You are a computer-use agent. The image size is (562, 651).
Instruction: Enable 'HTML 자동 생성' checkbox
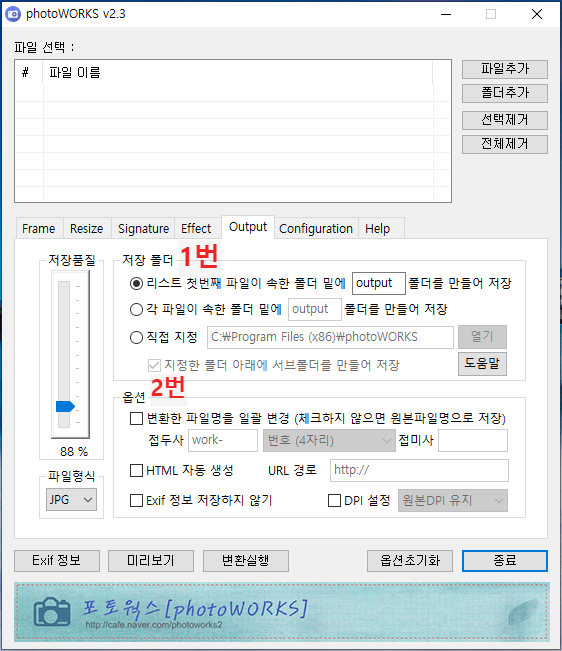(136, 470)
